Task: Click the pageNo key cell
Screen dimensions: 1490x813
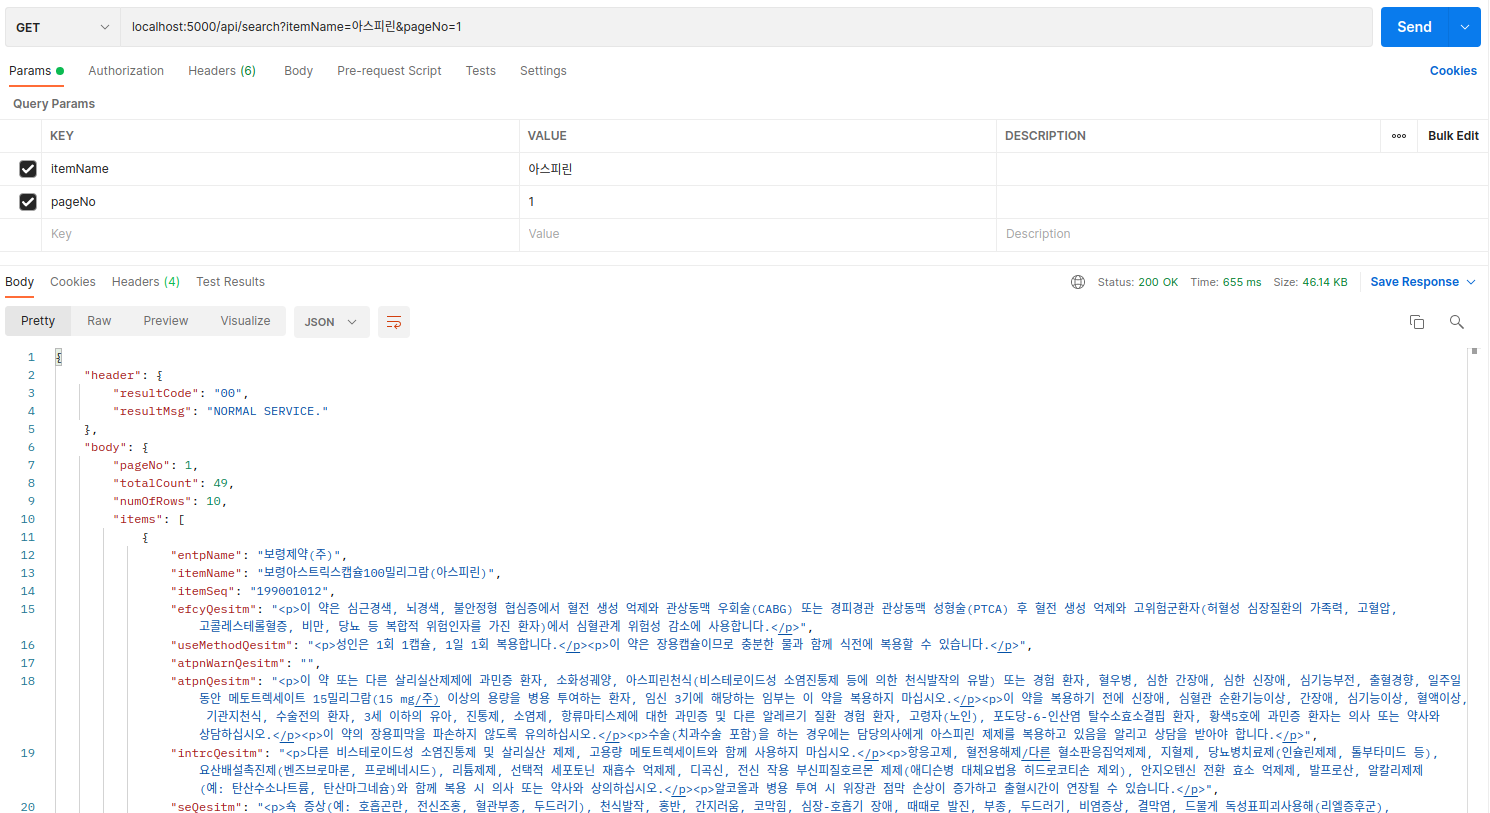Action: [280, 202]
